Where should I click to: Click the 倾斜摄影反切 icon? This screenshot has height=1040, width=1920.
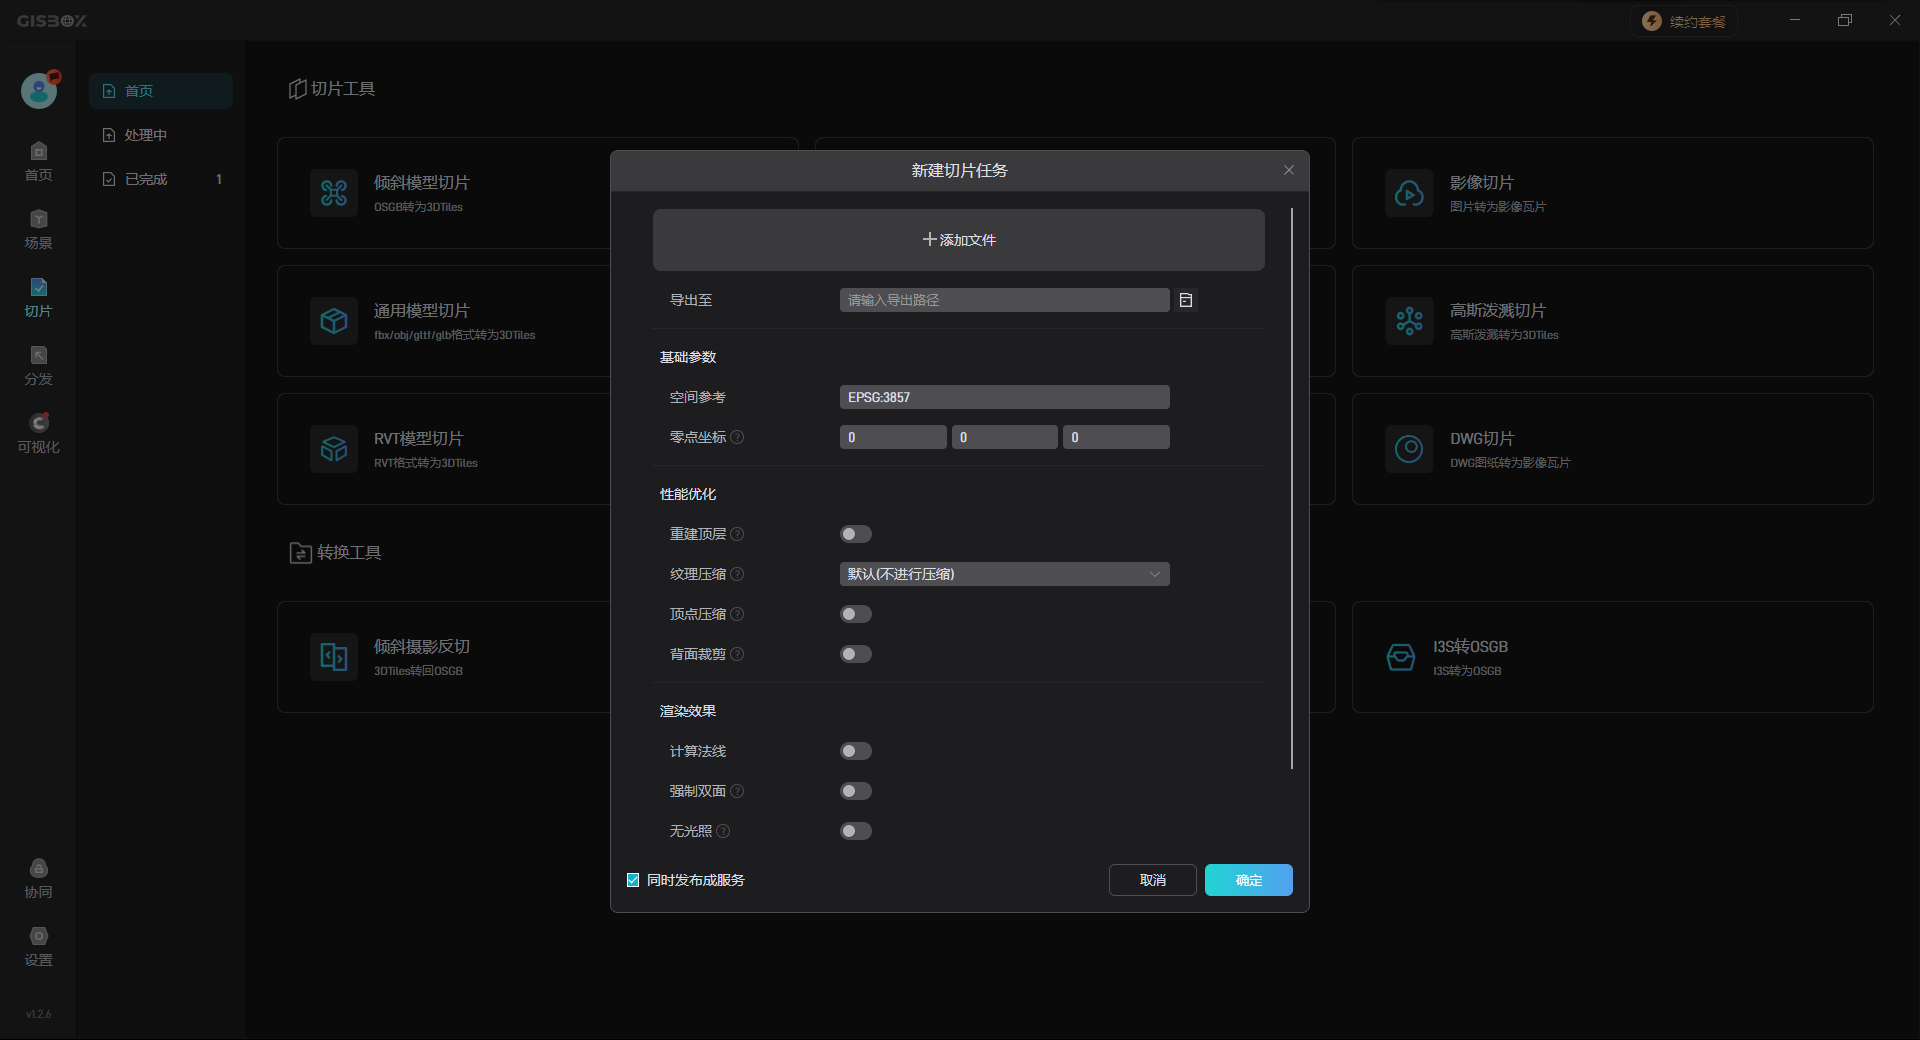click(334, 657)
